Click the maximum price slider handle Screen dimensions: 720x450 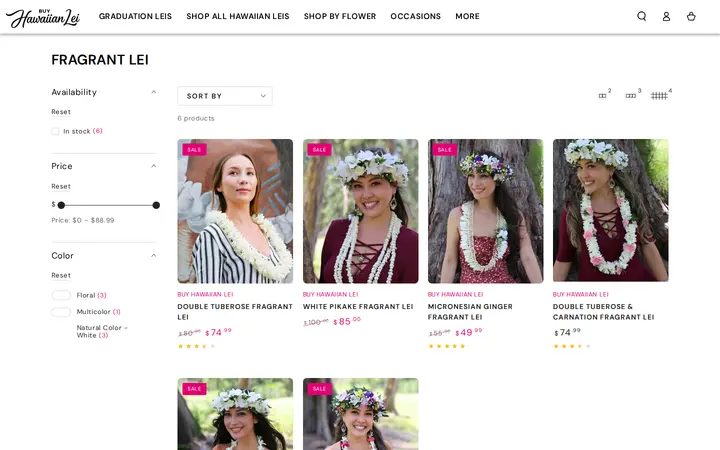(x=156, y=205)
